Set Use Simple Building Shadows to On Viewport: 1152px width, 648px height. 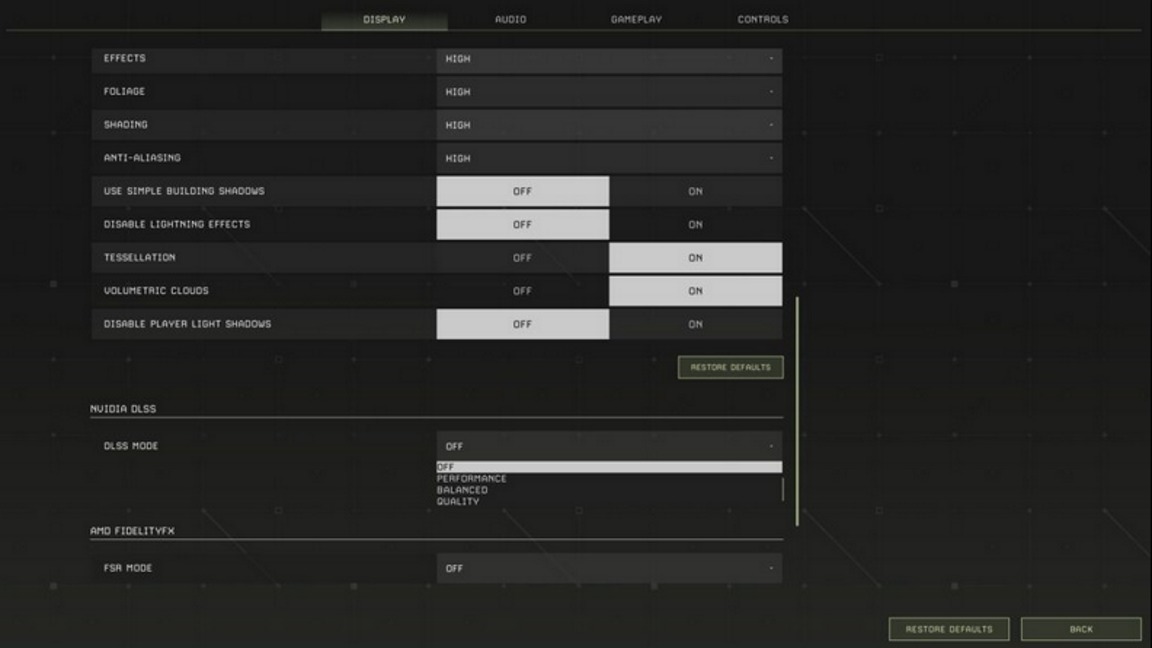pyautogui.click(x=696, y=191)
